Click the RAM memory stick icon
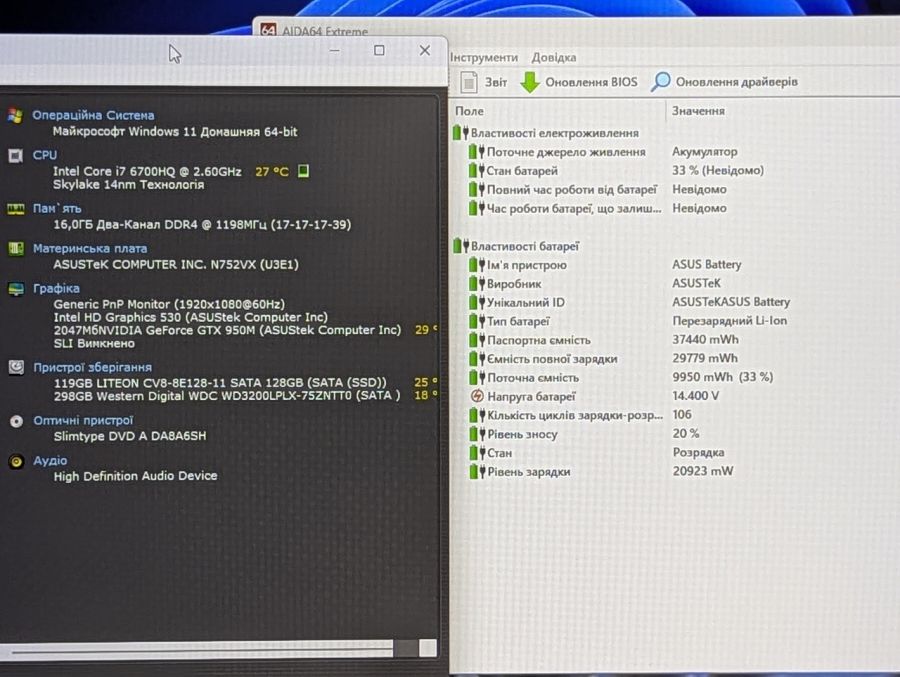The width and height of the screenshot is (900, 677). tap(15, 208)
